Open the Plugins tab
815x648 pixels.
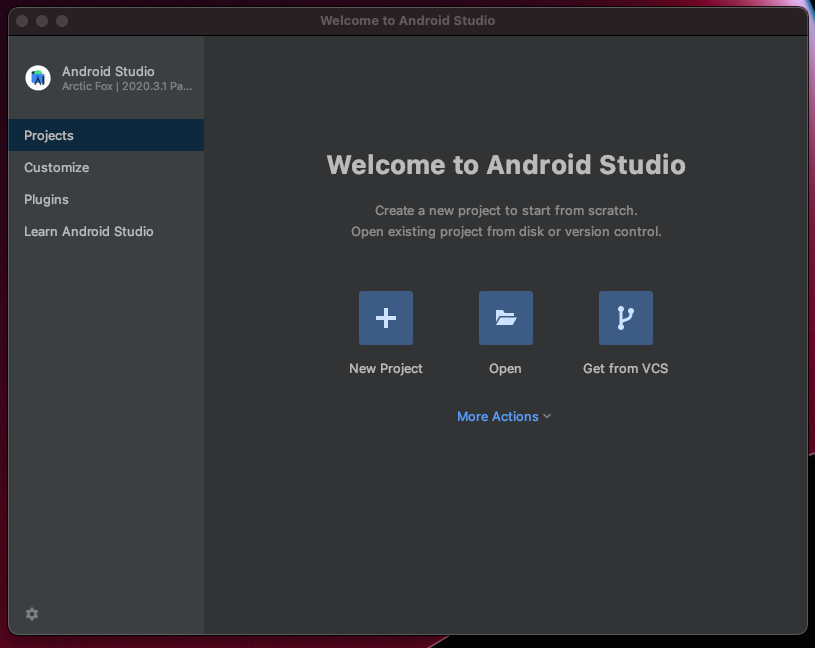pyautogui.click(x=106, y=200)
